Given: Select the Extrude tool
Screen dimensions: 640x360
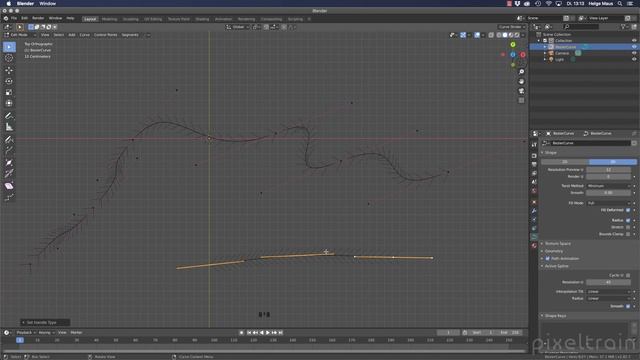Looking at the screenshot, I should pyautogui.click(x=9, y=151).
